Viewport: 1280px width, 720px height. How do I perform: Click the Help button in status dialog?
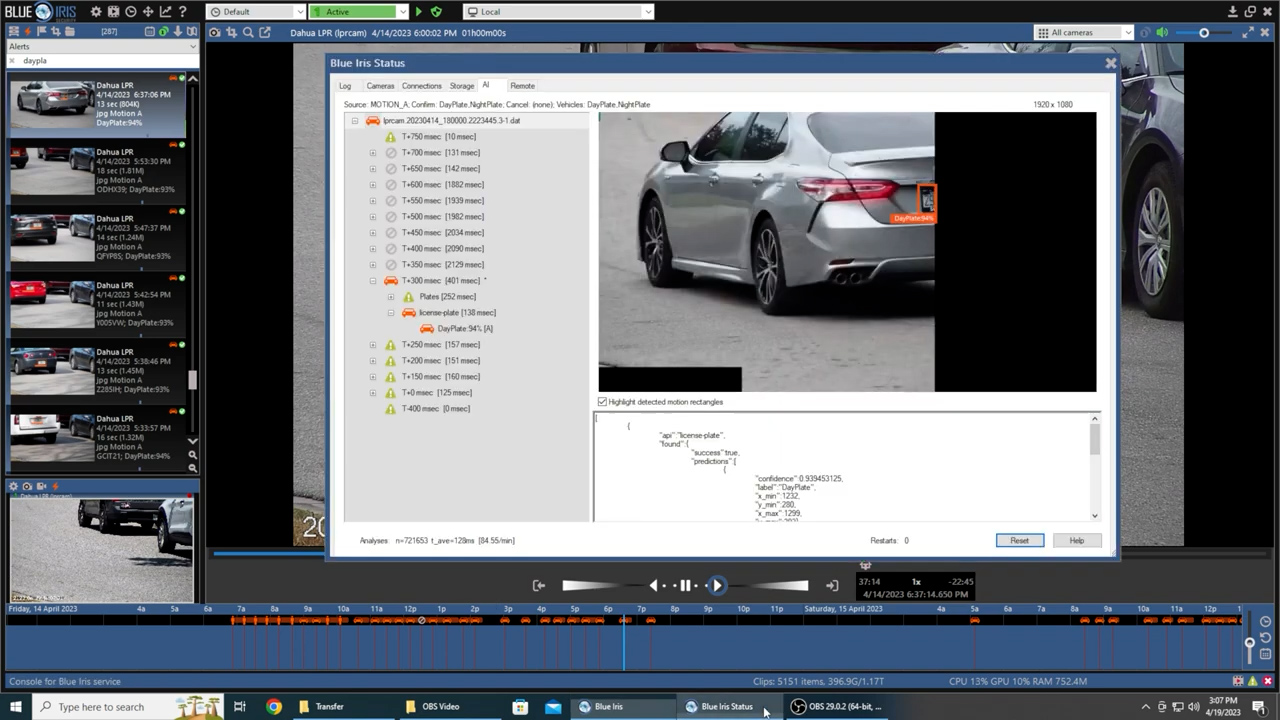[x=1076, y=540]
